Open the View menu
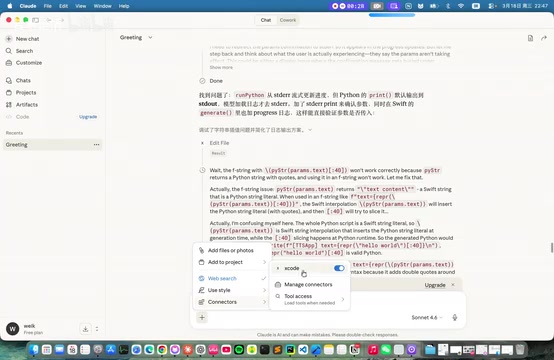 click(x=81, y=6)
